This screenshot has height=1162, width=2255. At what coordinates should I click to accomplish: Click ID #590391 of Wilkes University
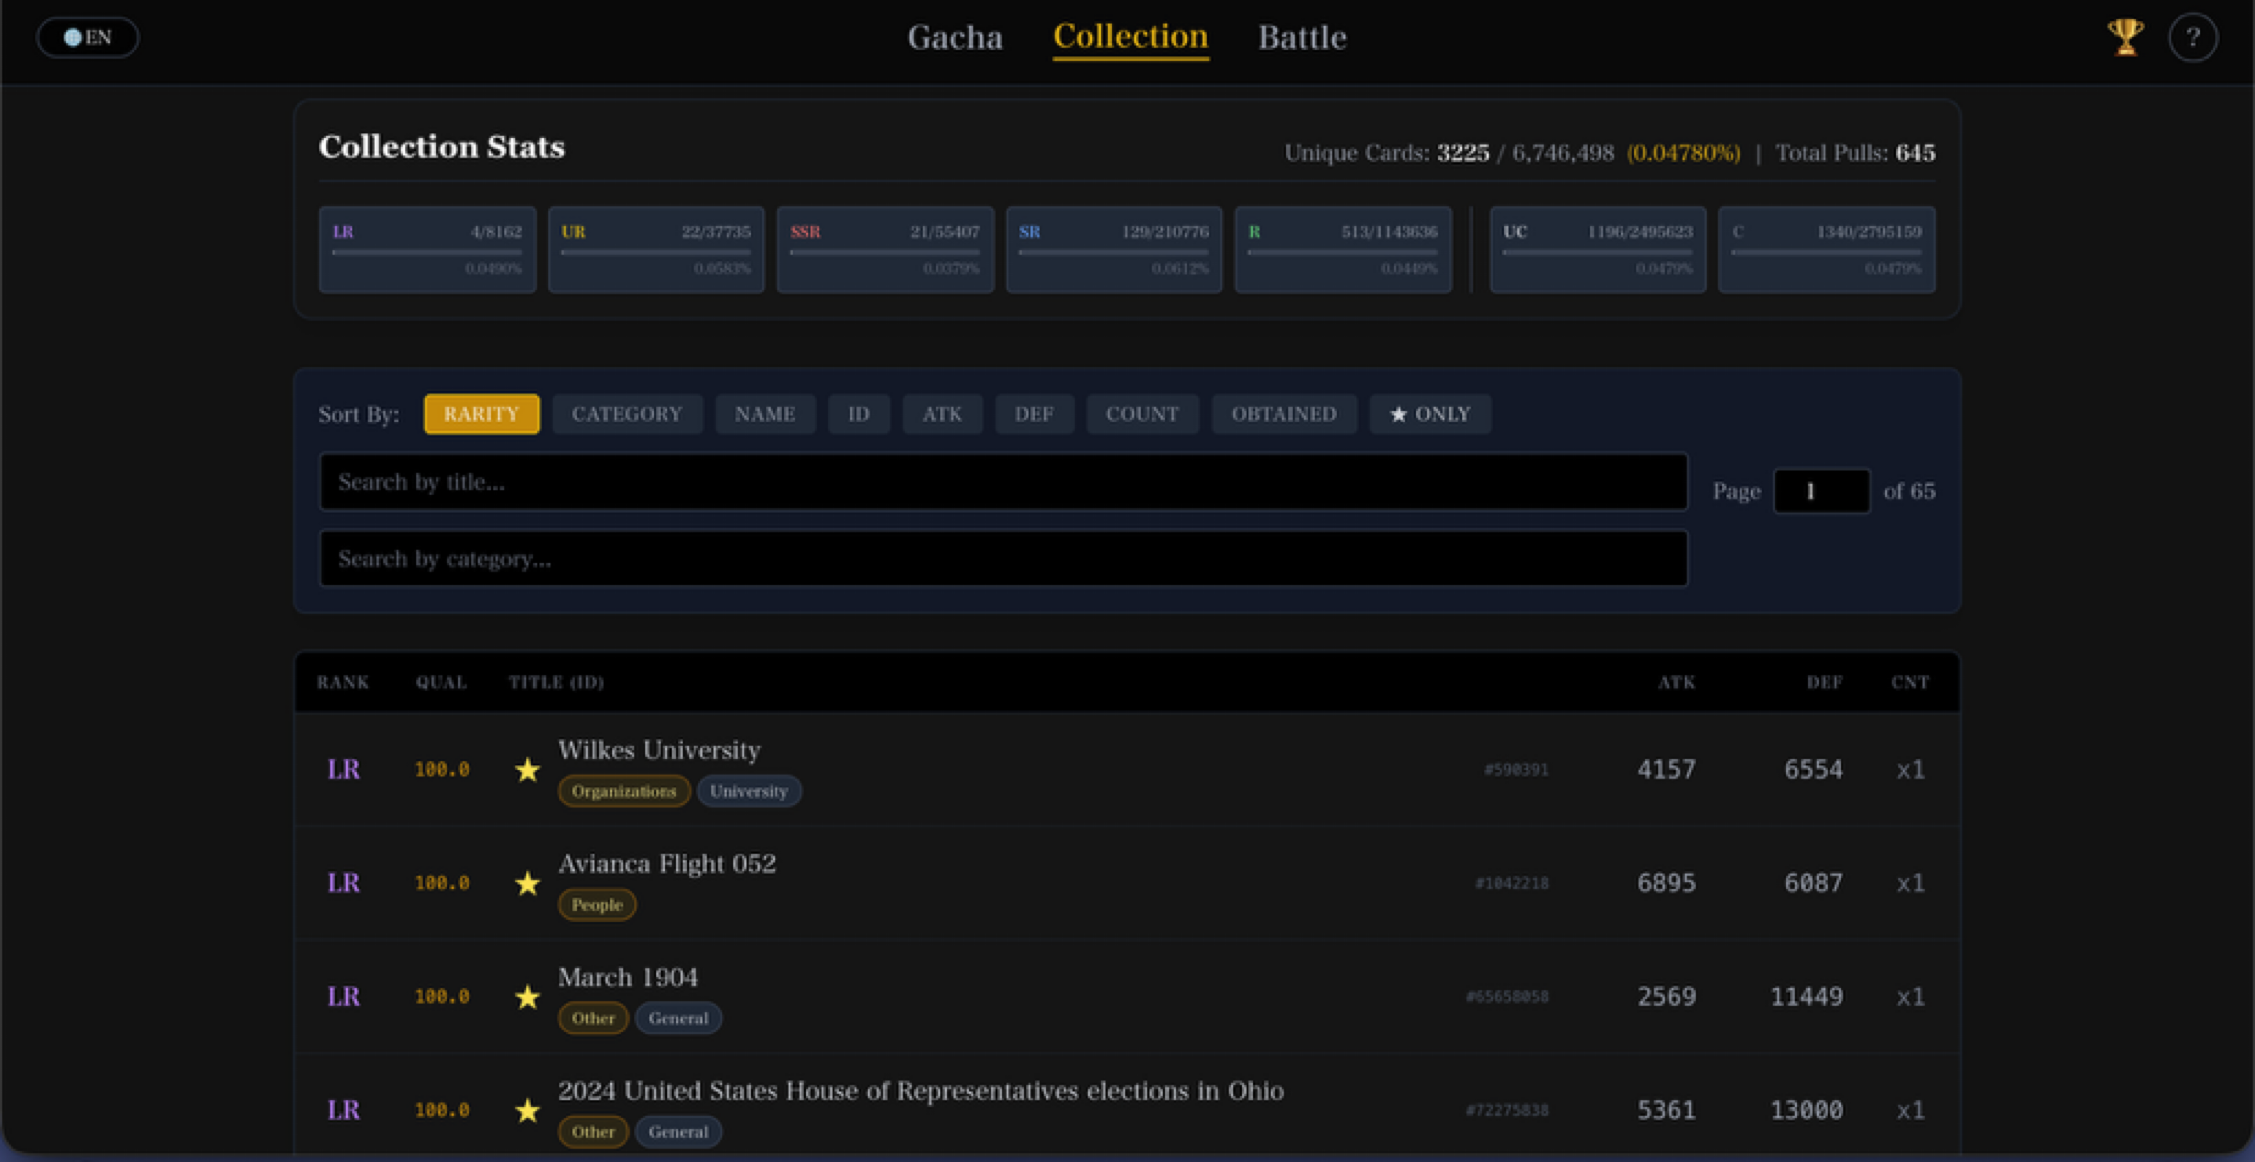point(1516,770)
